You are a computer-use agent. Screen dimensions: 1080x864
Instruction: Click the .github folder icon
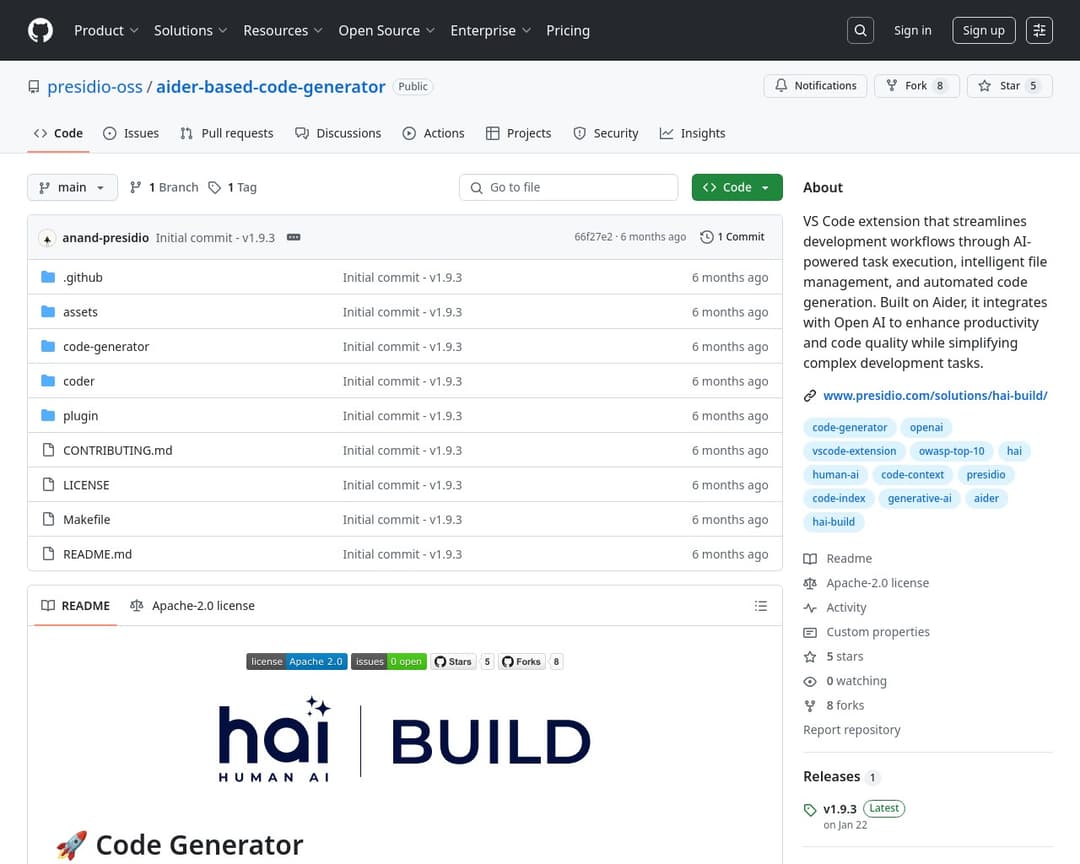point(48,277)
